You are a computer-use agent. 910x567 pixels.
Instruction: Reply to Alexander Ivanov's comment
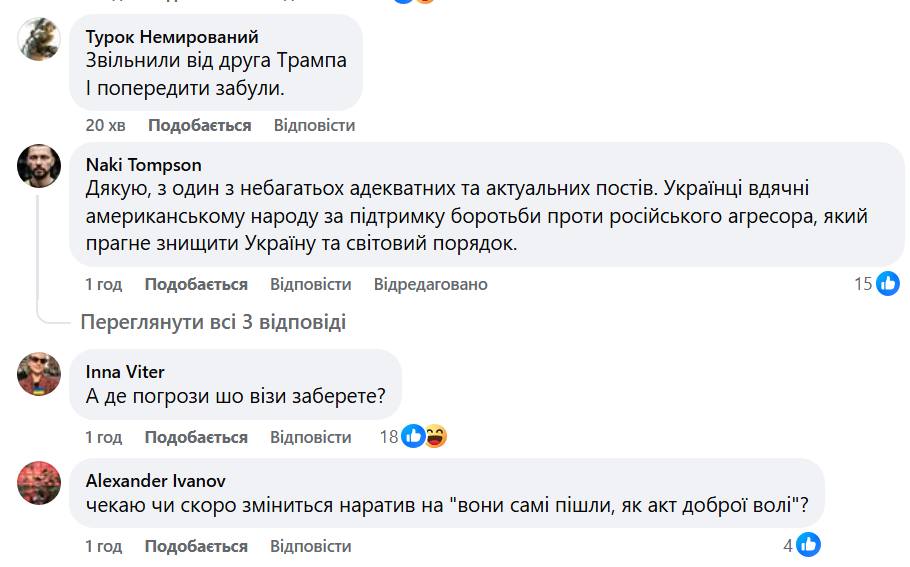310,546
